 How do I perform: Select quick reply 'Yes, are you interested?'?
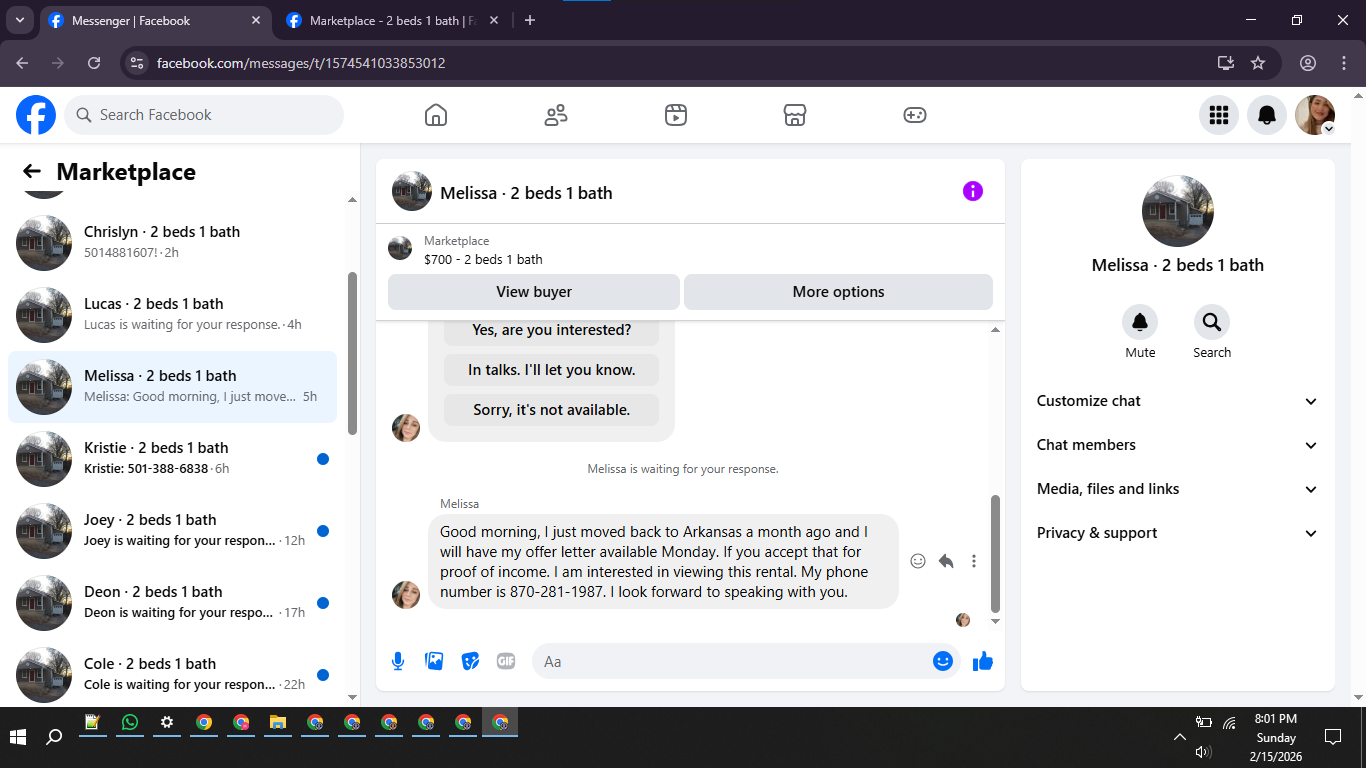coord(551,330)
